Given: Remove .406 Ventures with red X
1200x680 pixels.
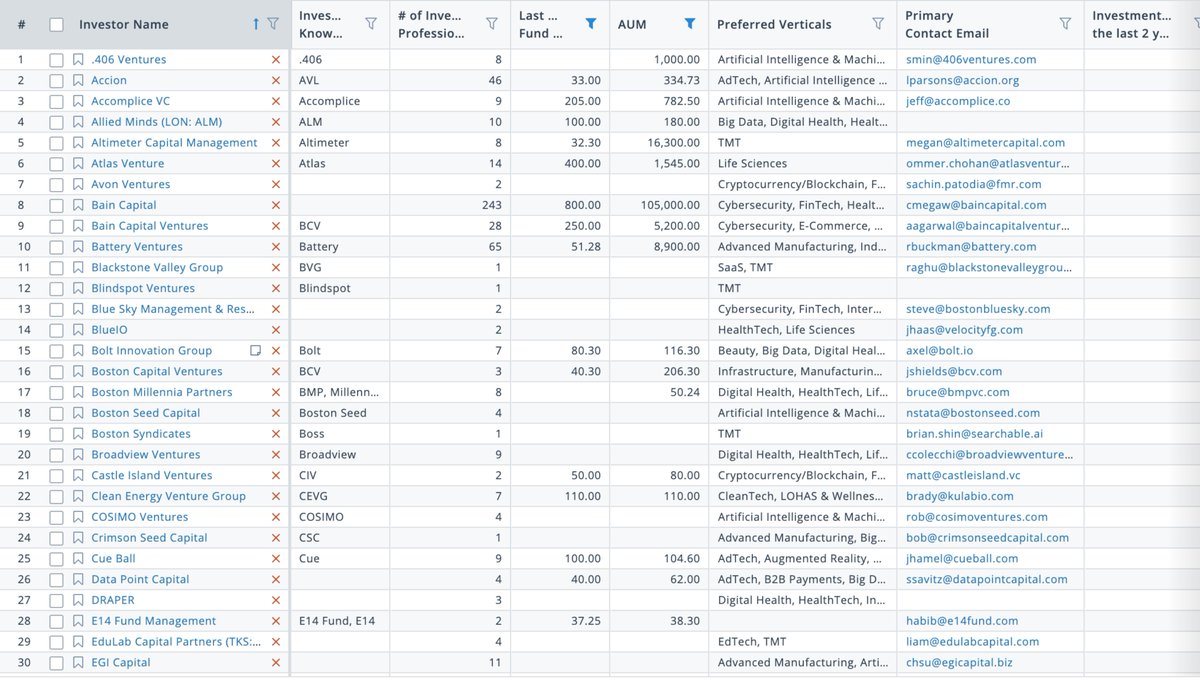Looking at the screenshot, I should click(276, 60).
